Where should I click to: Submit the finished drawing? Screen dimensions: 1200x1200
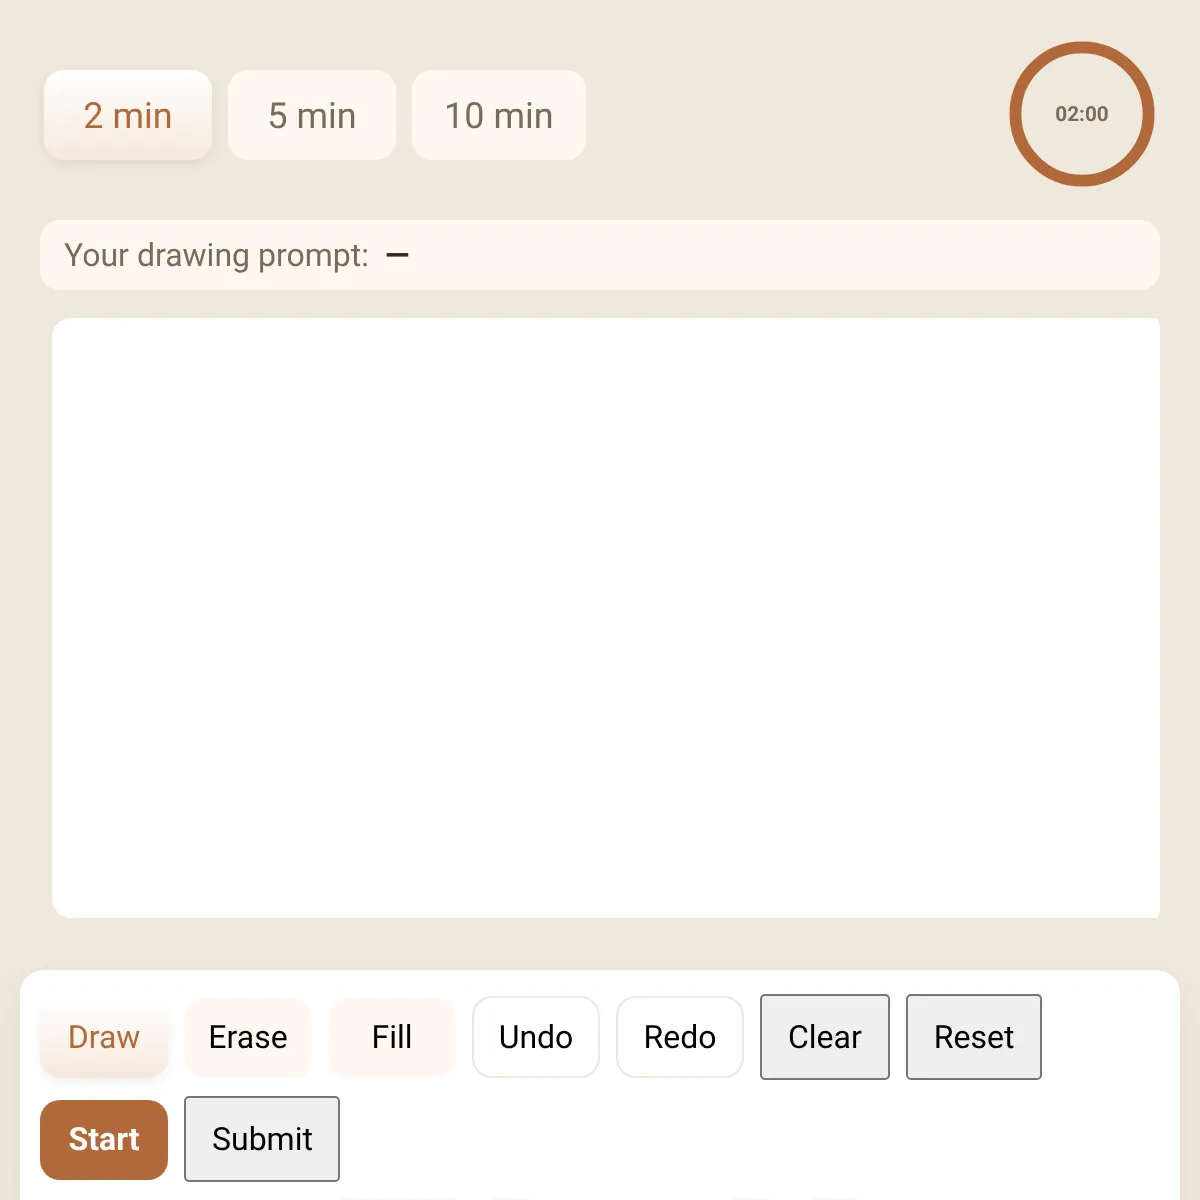[262, 1139]
